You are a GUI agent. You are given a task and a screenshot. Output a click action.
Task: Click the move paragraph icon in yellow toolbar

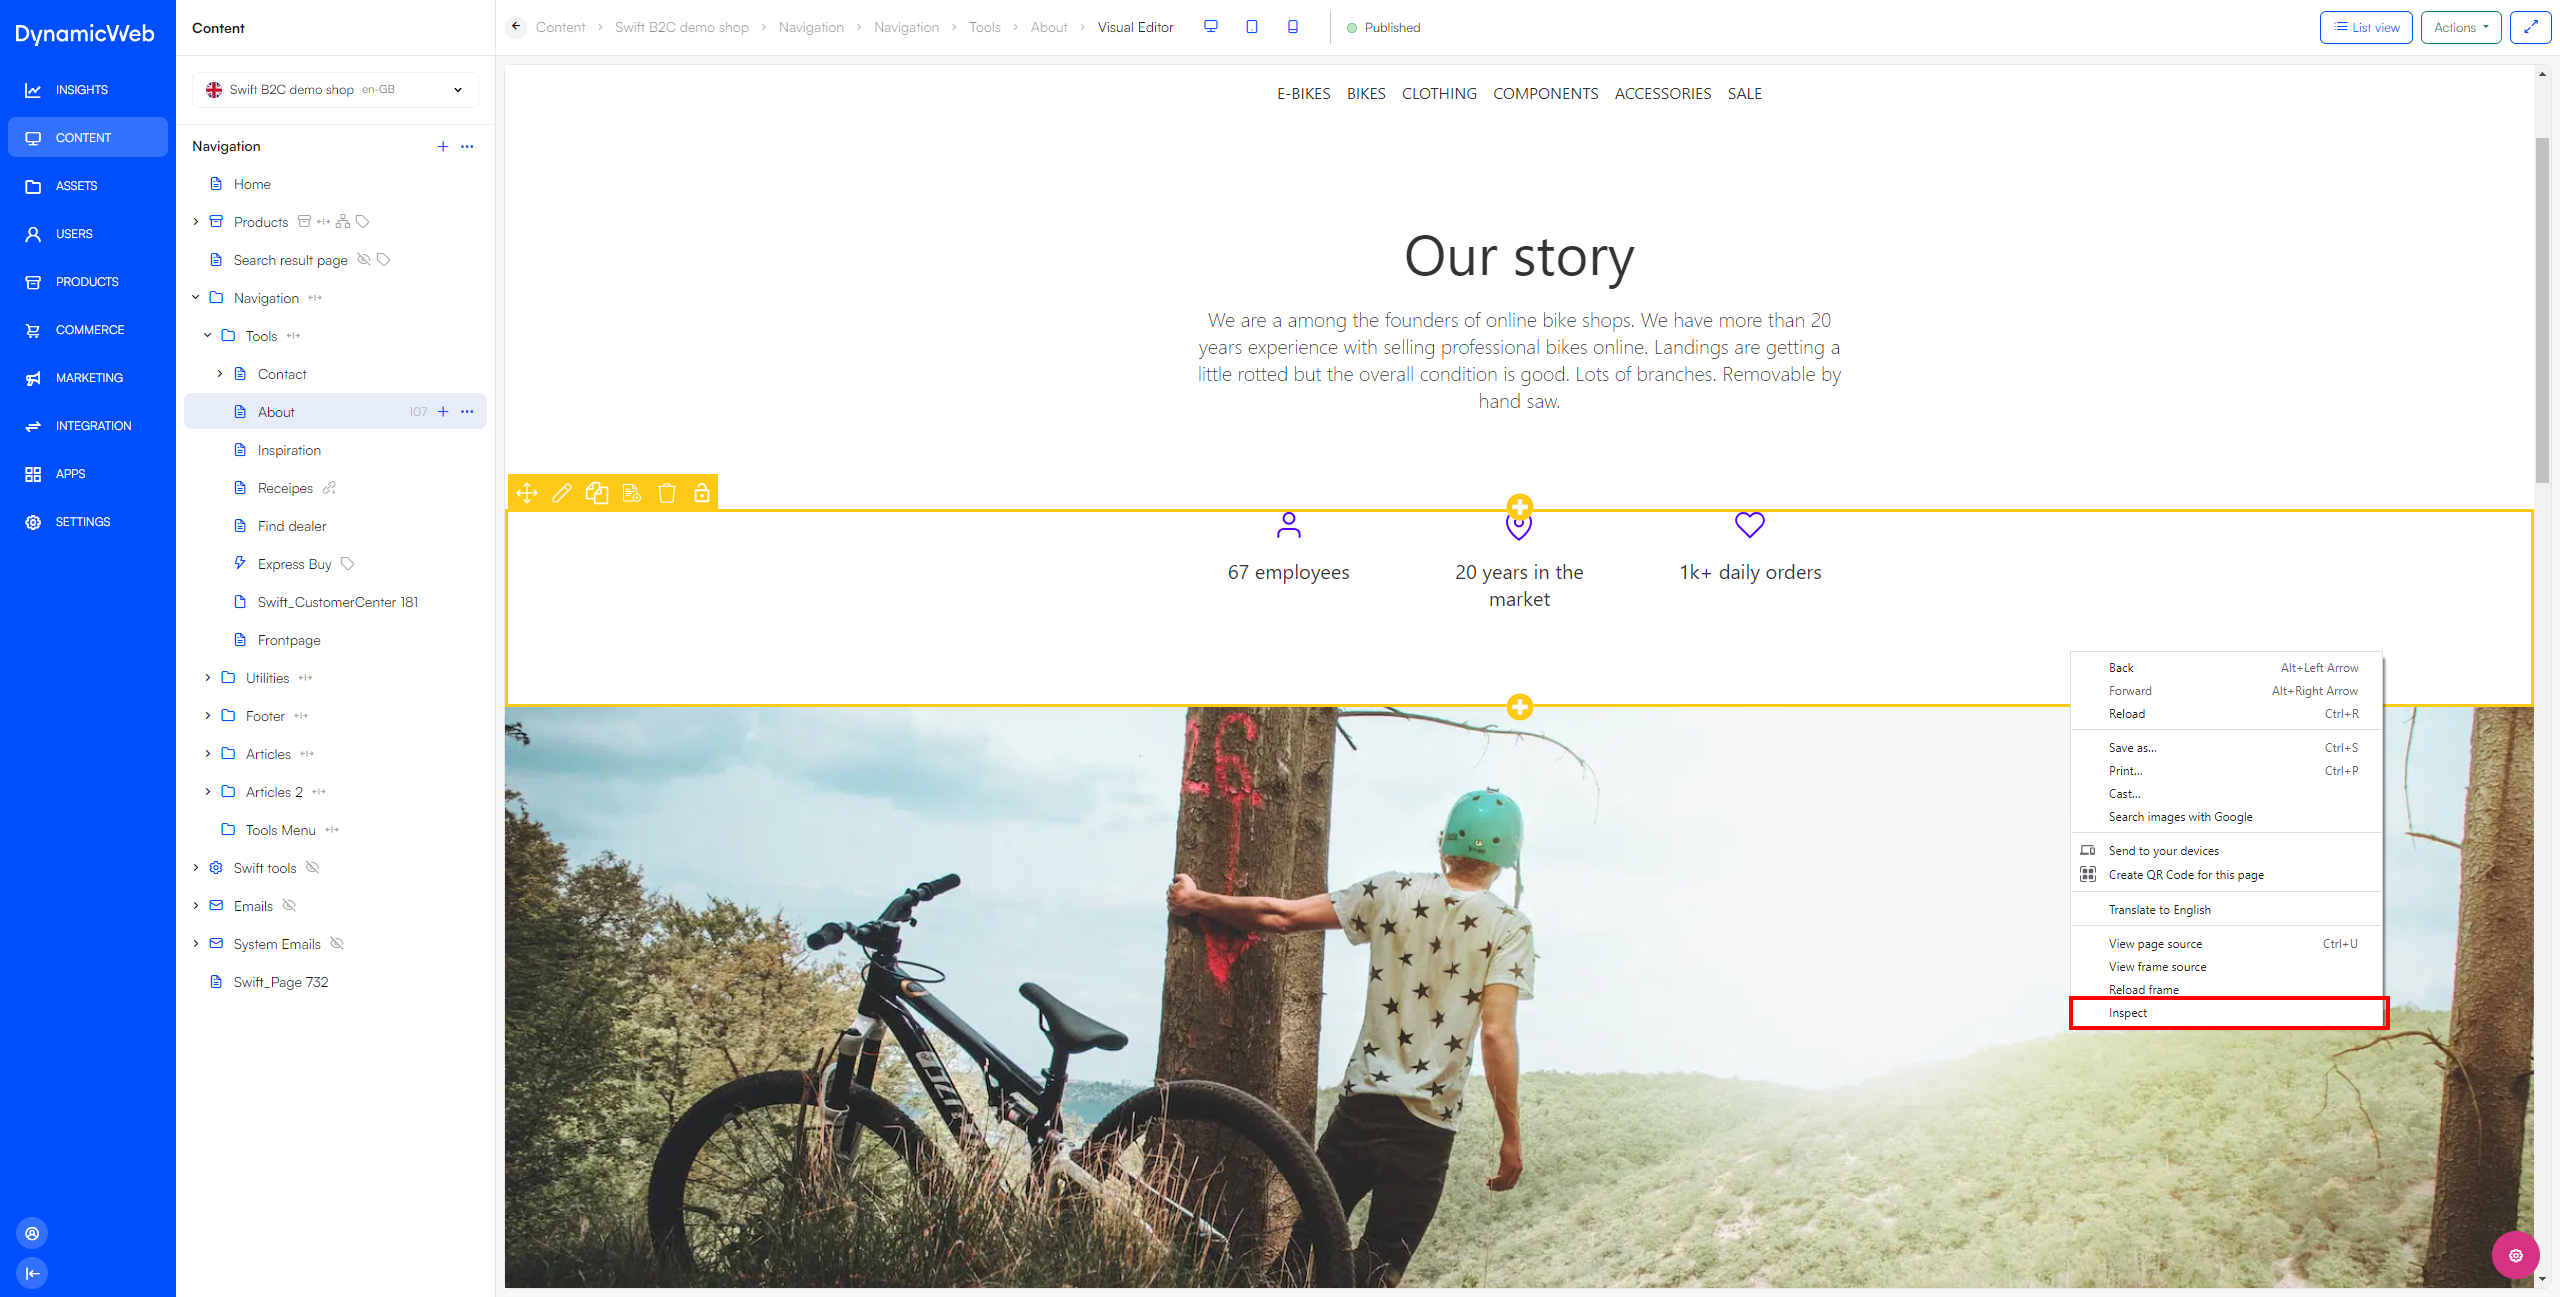527,493
